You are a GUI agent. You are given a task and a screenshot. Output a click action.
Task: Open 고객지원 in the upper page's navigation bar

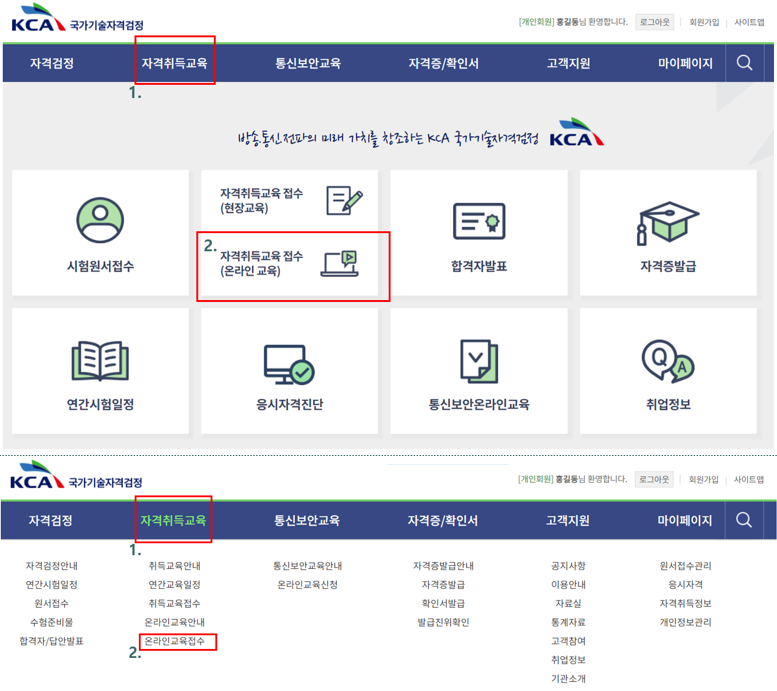click(568, 63)
